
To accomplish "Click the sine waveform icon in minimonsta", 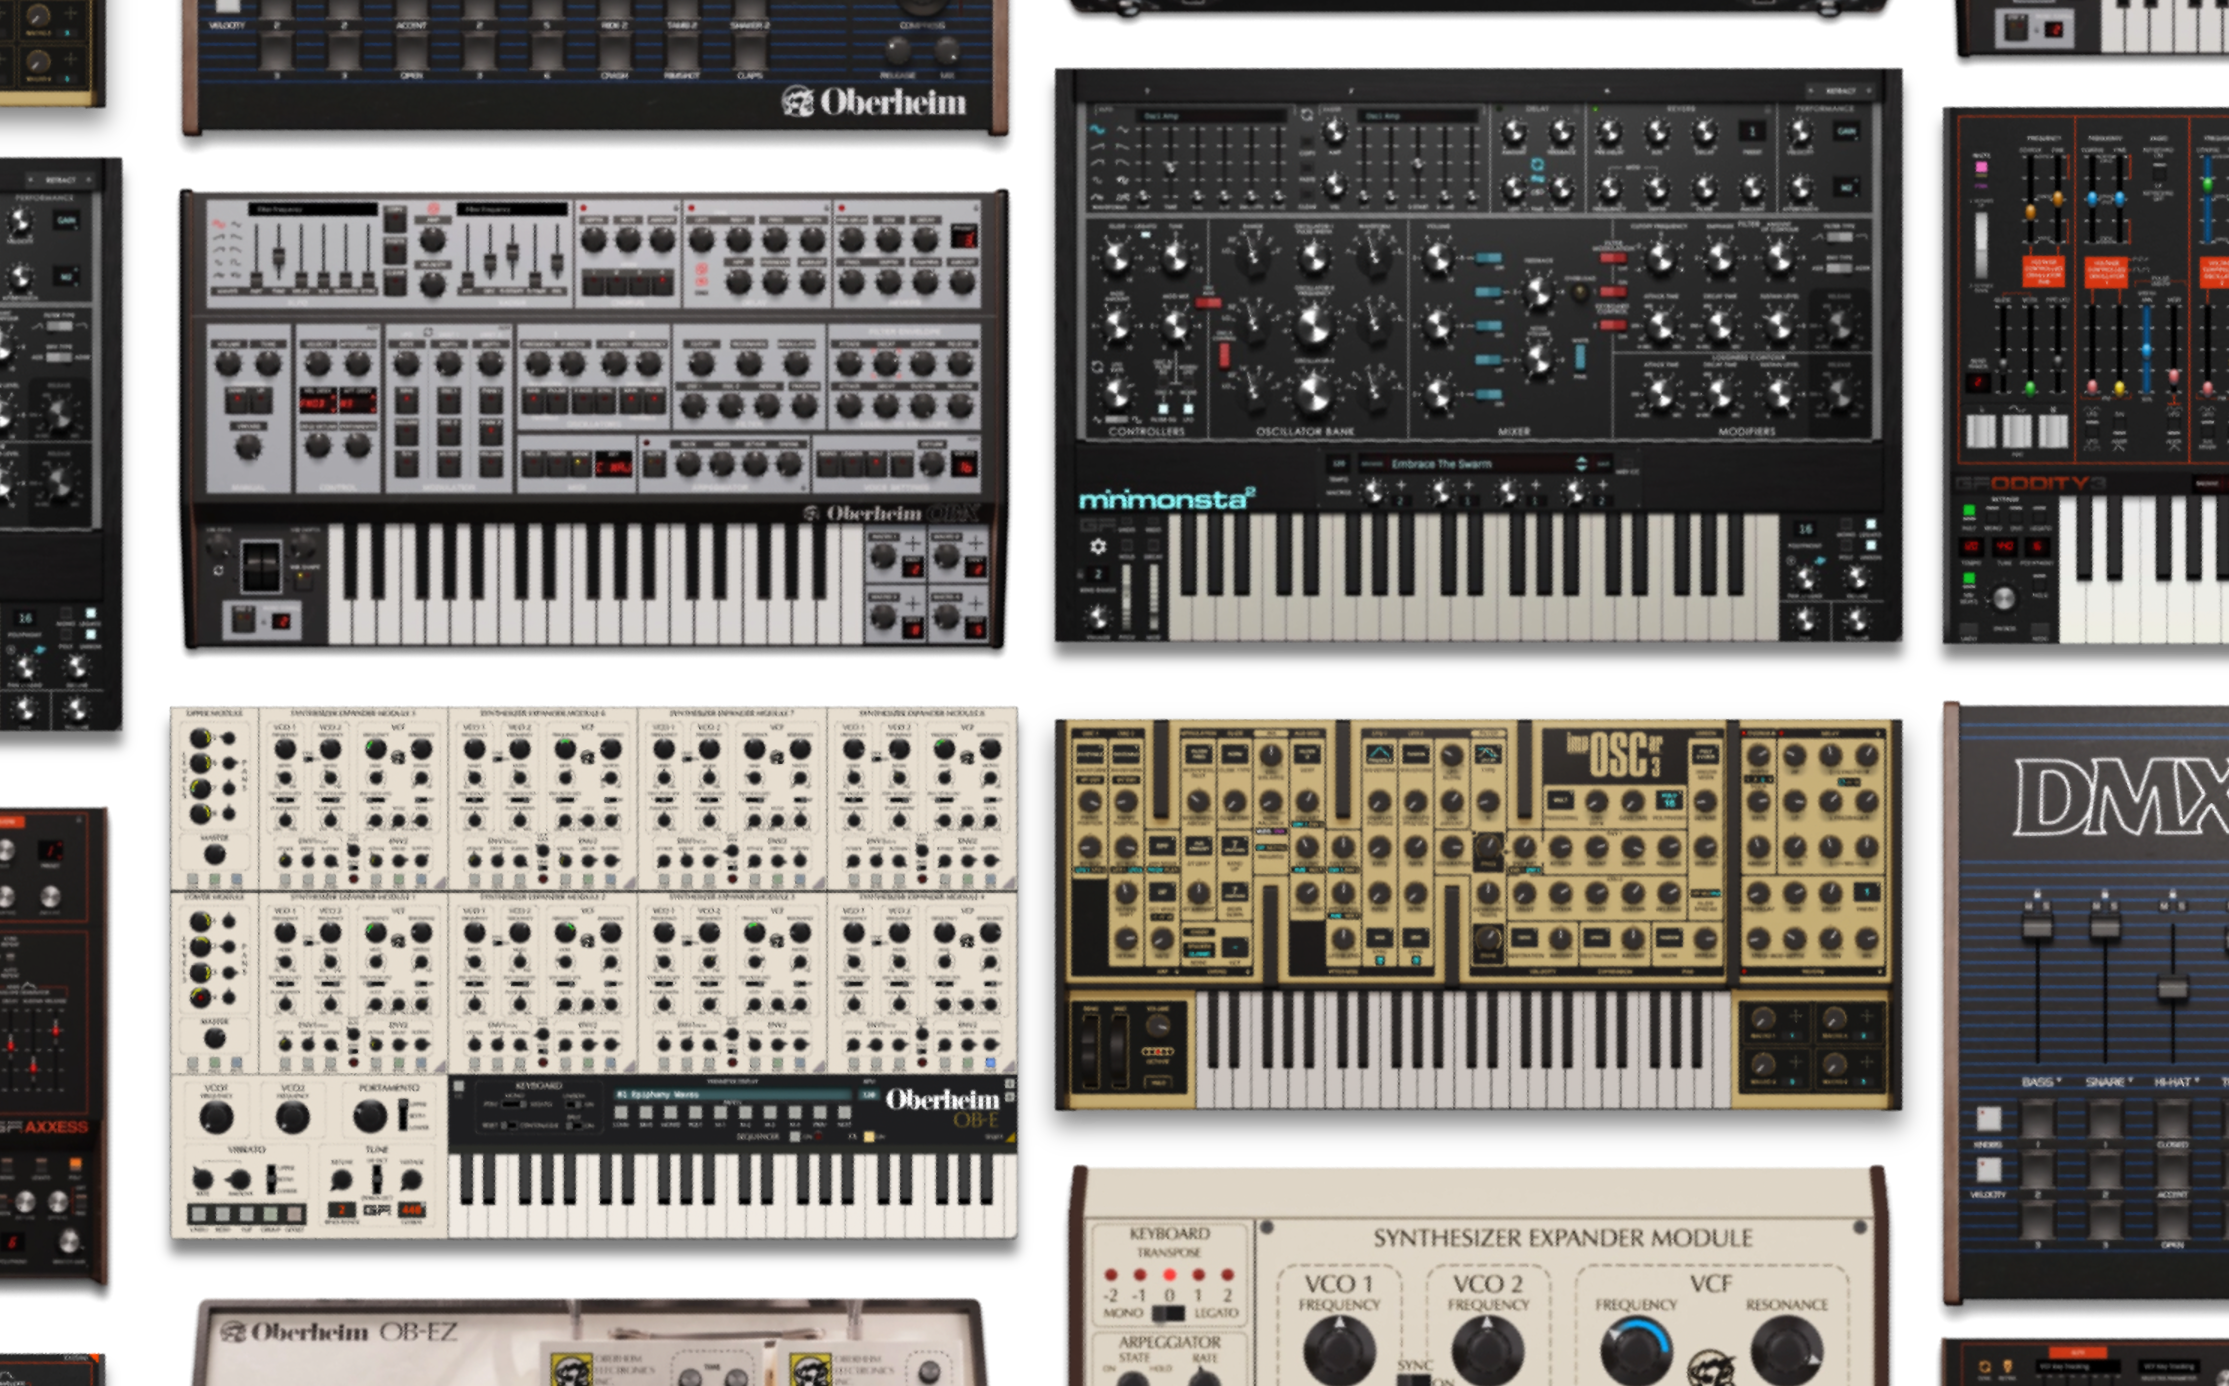I will (x=1097, y=130).
